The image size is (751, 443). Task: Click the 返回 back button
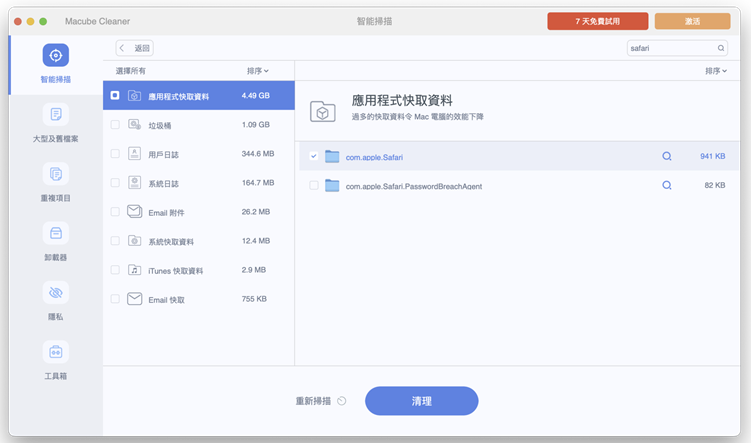point(135,48)
